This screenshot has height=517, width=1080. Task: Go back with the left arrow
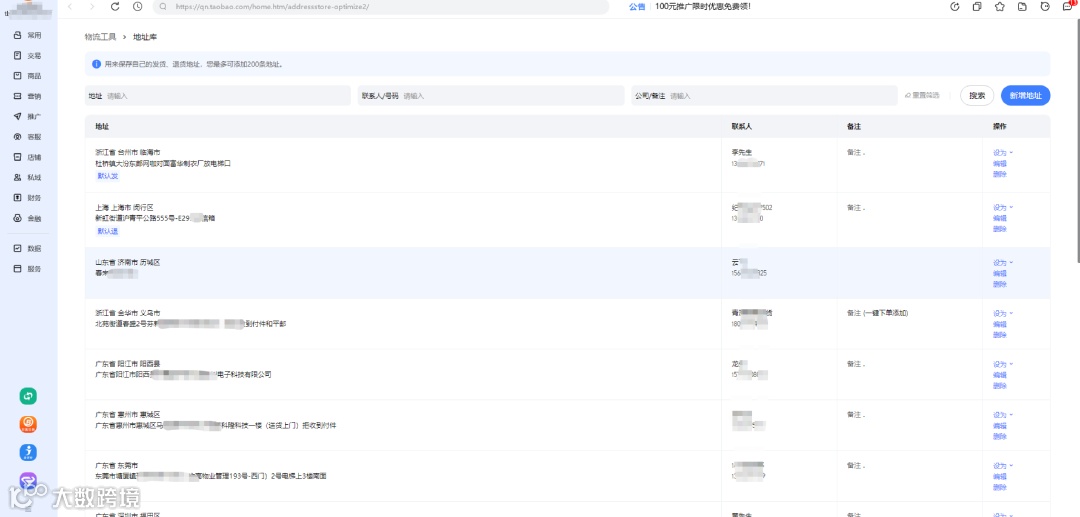[x=70, y=6]
